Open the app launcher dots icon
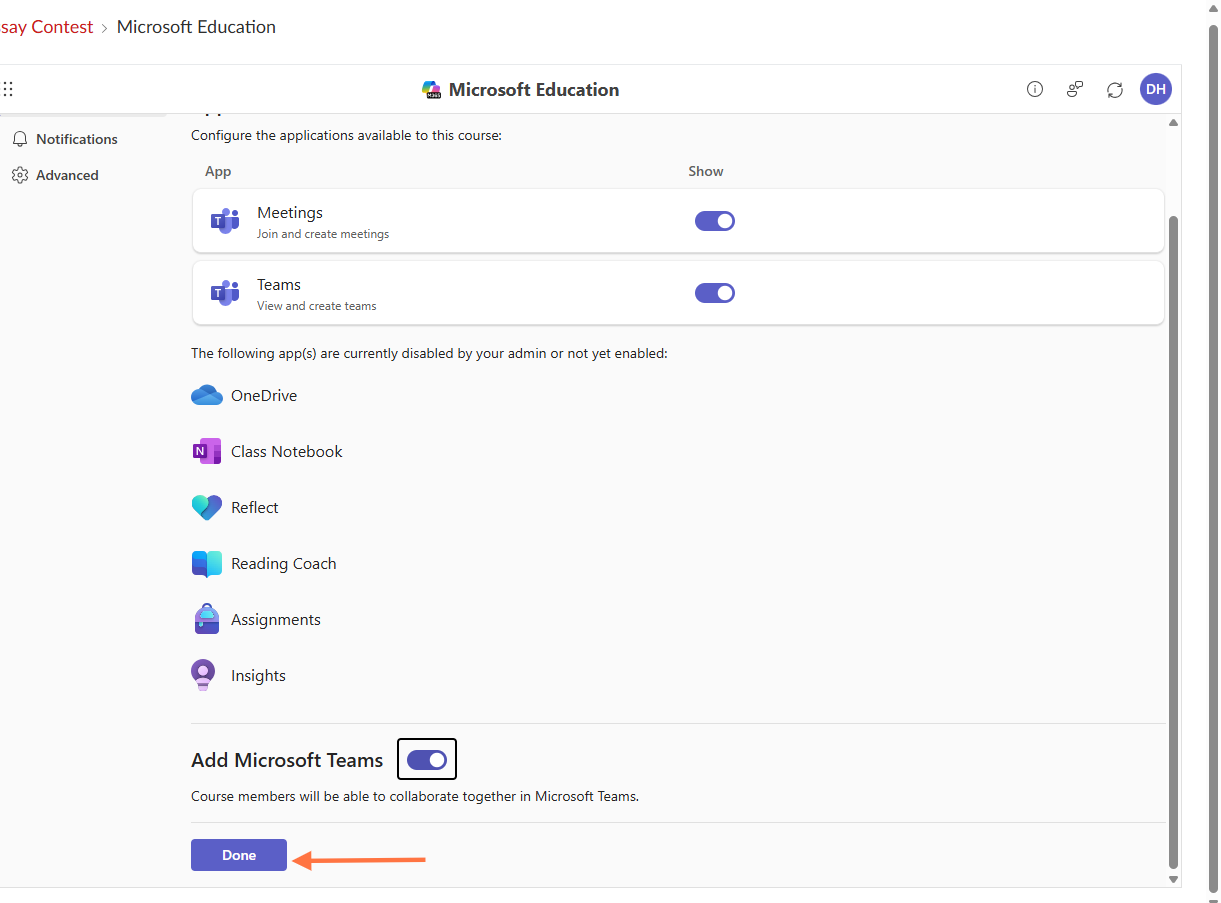Image resolution: width=1221 pixels, height=903 pixels. pos(8,89)
